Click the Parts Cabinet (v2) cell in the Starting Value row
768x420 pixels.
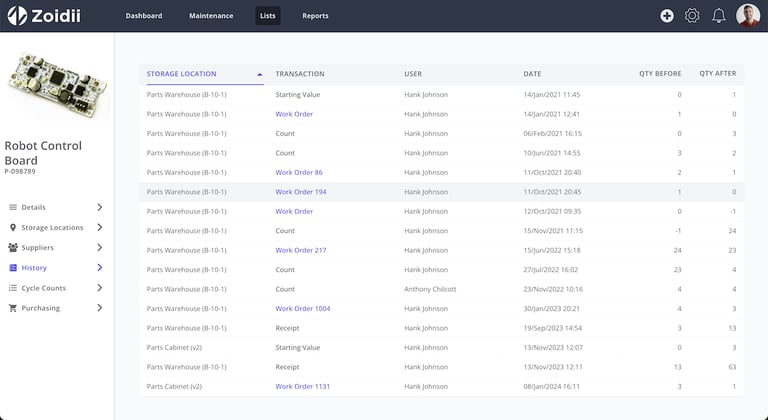point(174,347)
